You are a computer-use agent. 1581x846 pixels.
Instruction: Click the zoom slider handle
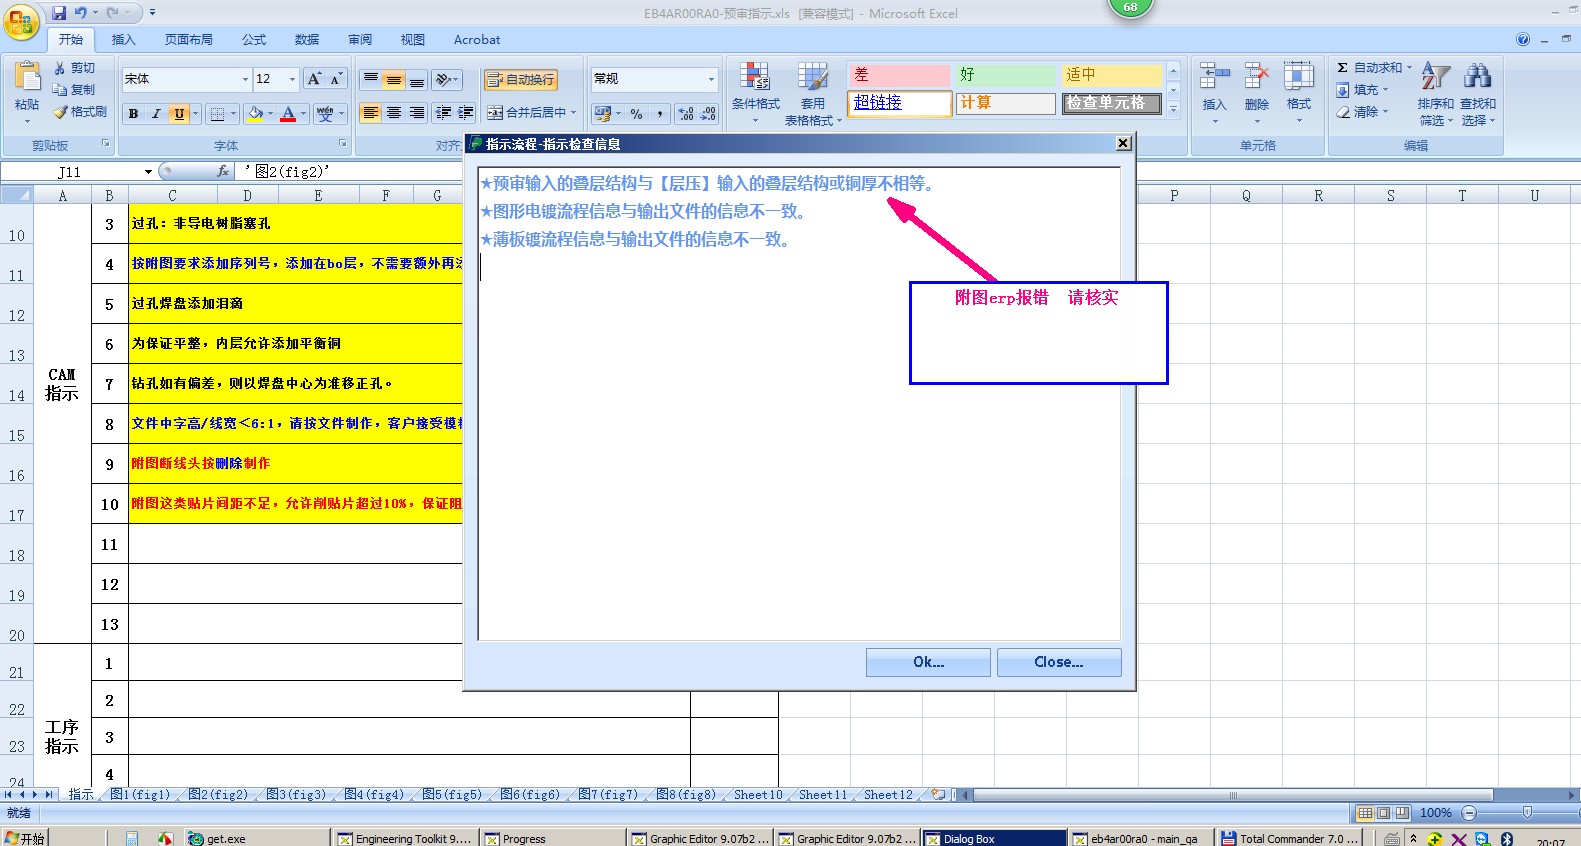pos(1527,813)
